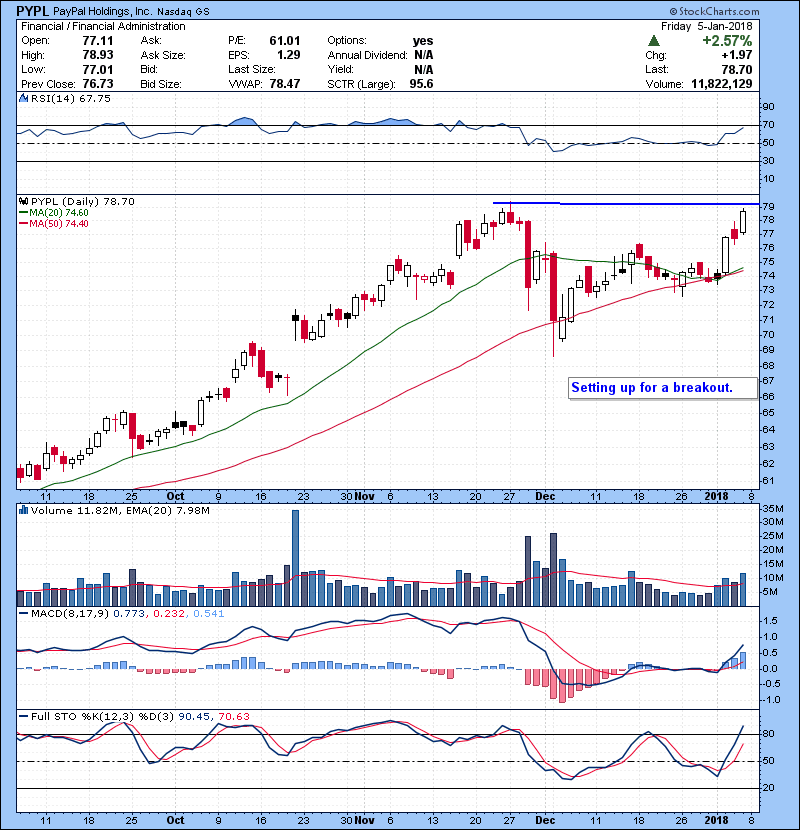
Task: Click the Prev Close value 76.73
Action: 98,84
